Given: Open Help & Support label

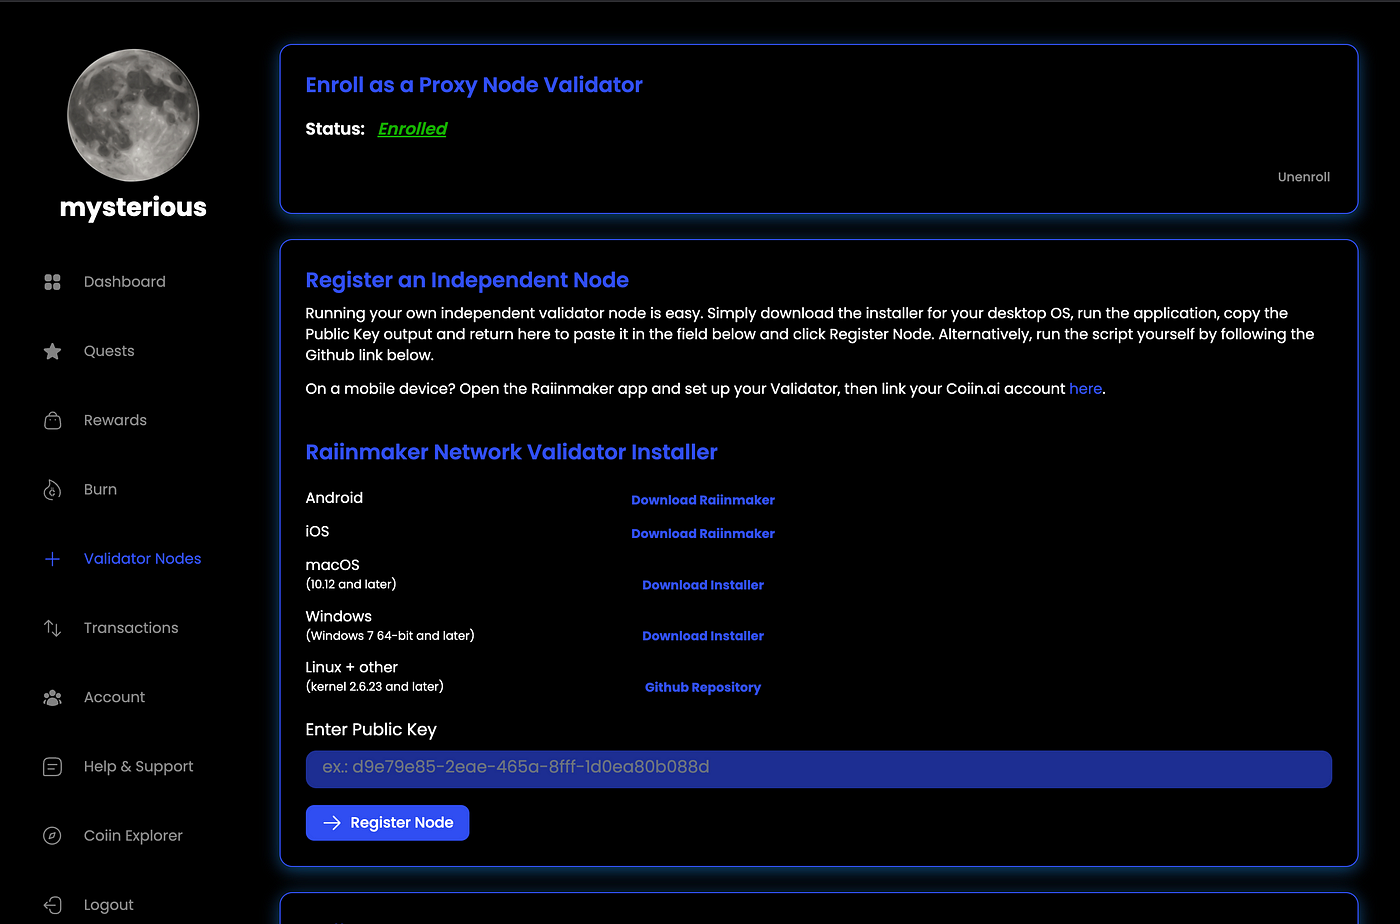Looking at the screenshot, I should (138, 767).
